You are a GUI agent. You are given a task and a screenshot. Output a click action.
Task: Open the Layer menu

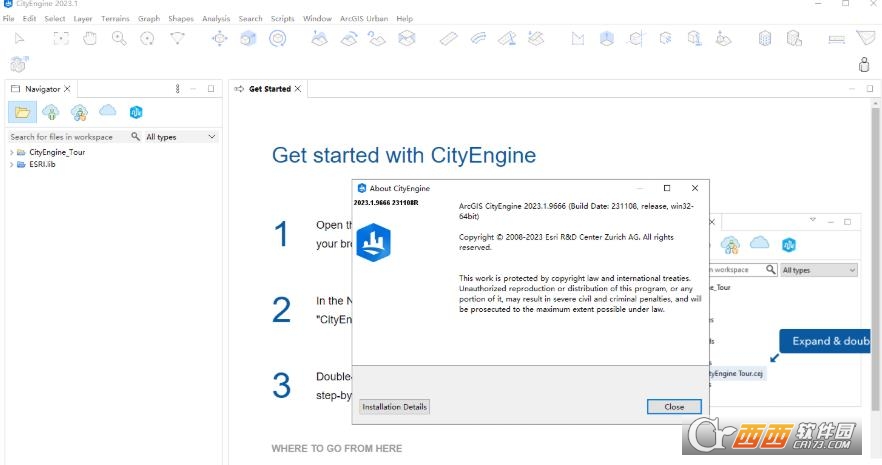click(83, 19)
